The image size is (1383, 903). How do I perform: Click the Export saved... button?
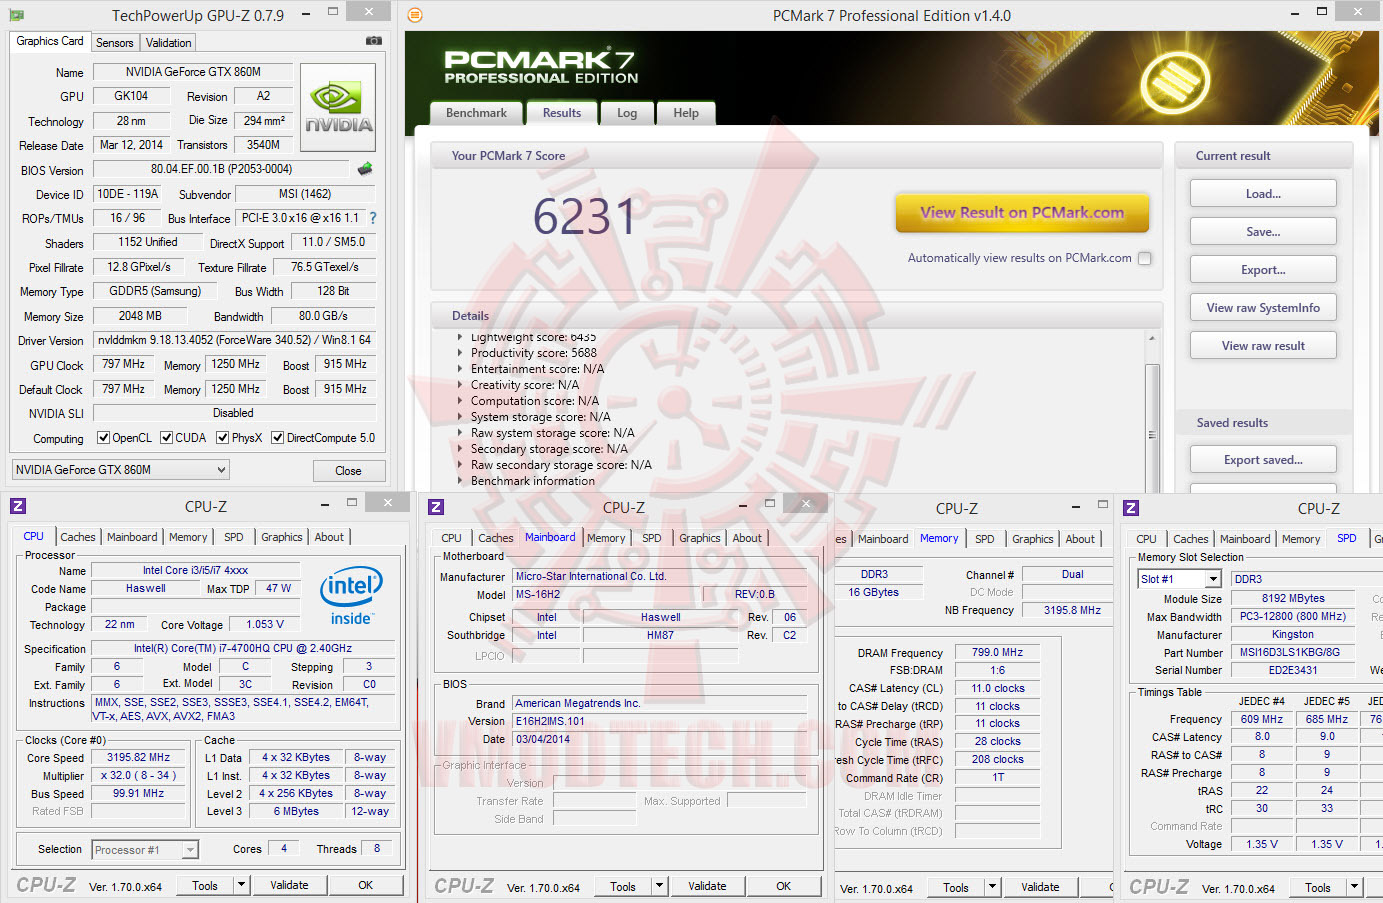coord(1263,460)
